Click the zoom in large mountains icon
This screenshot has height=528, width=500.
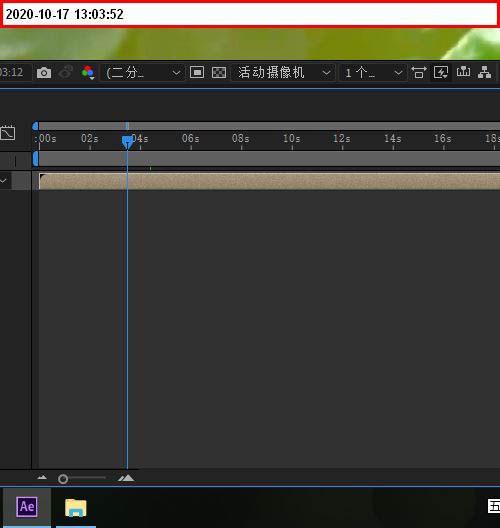click(126, 478)
